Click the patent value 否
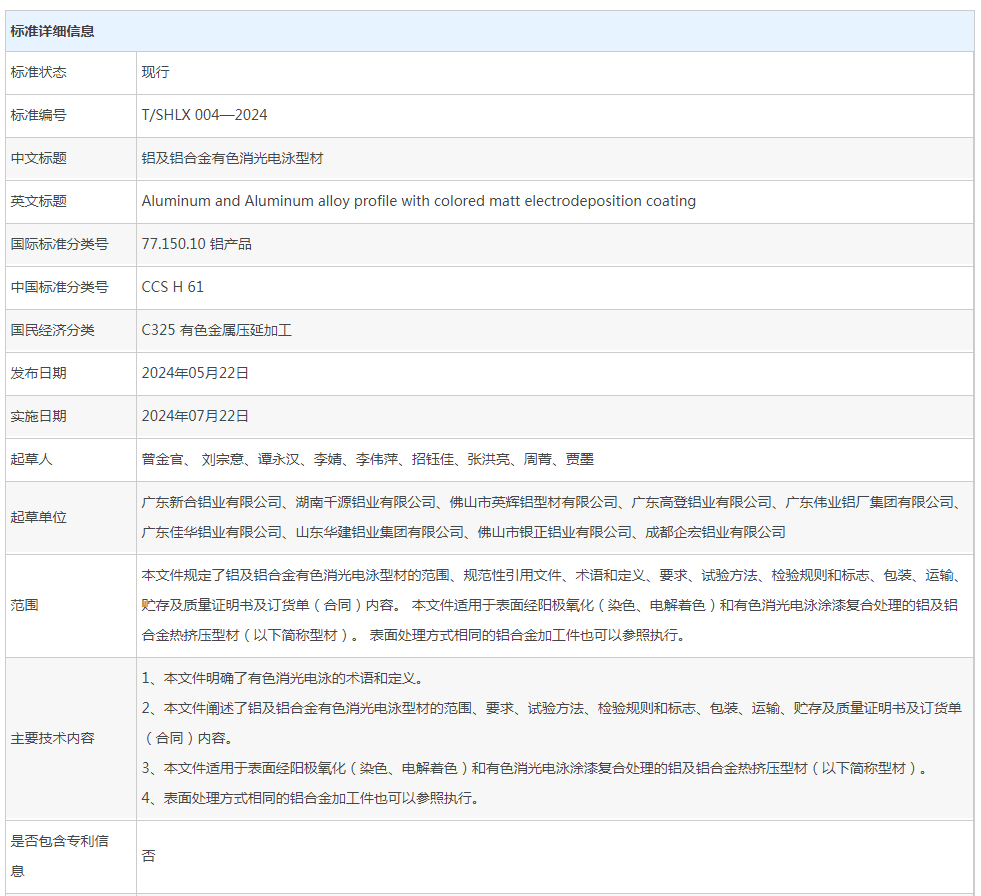 [148, 856]
